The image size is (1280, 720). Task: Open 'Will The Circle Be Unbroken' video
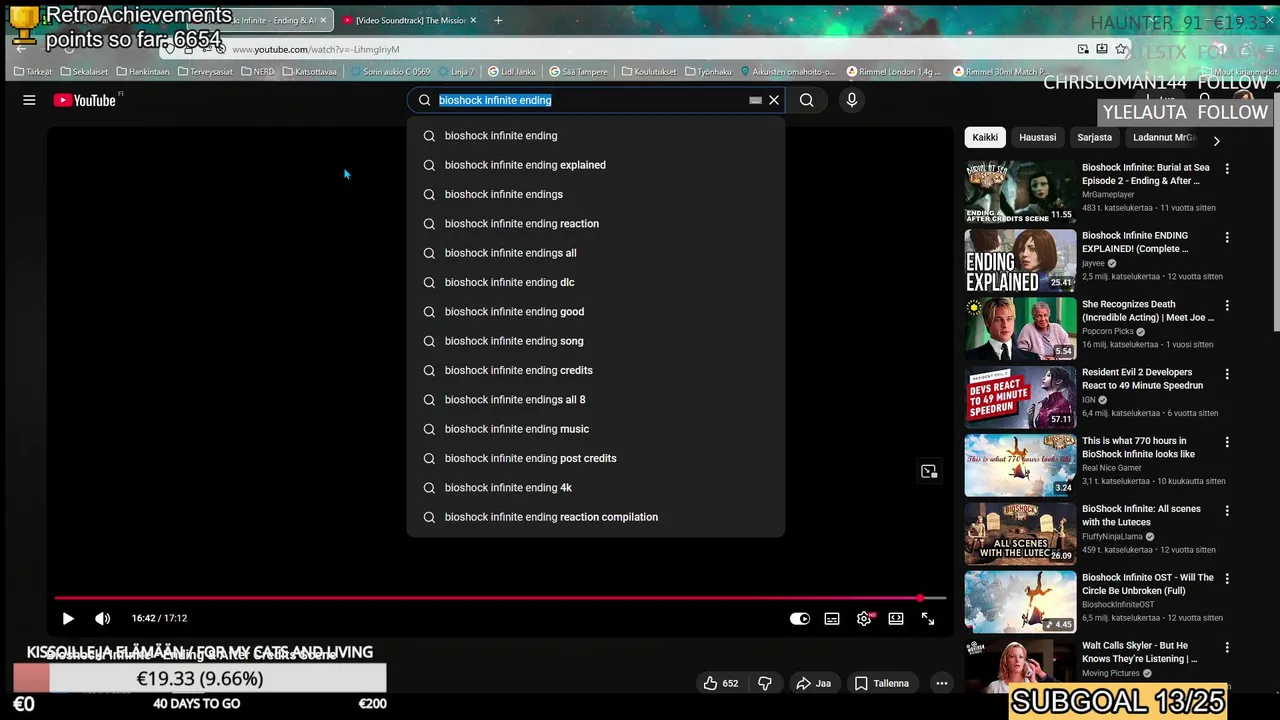[x=1148, y=584]
